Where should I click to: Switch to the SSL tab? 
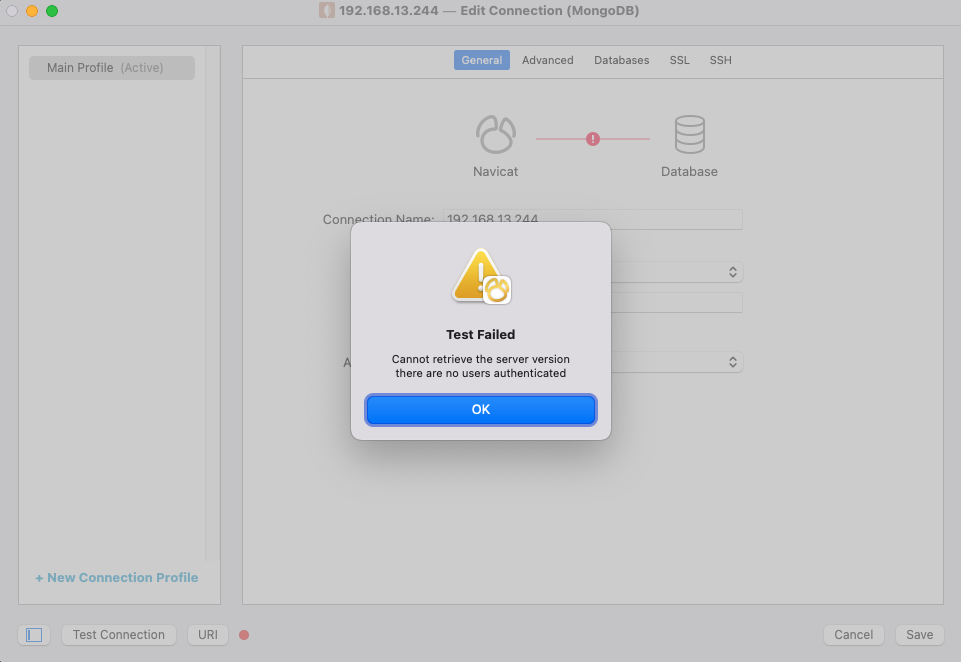[x=679, y=60]
